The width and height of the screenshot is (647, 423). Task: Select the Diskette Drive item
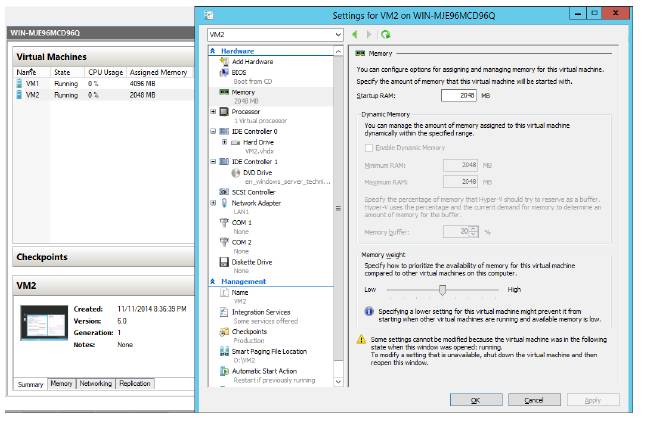252,262
